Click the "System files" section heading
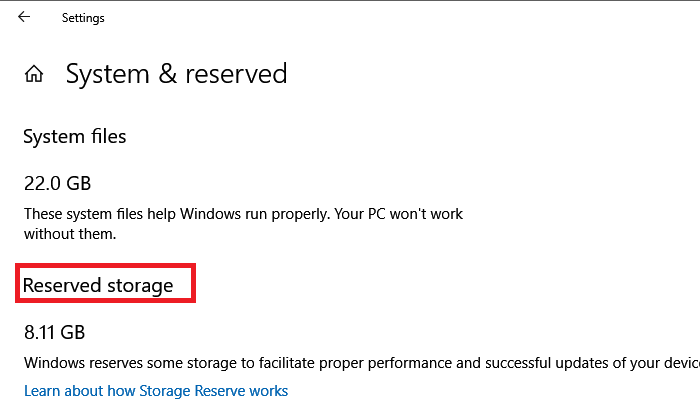Image resolution: width=700 pixels, height=411 pixels. [75, 136]
